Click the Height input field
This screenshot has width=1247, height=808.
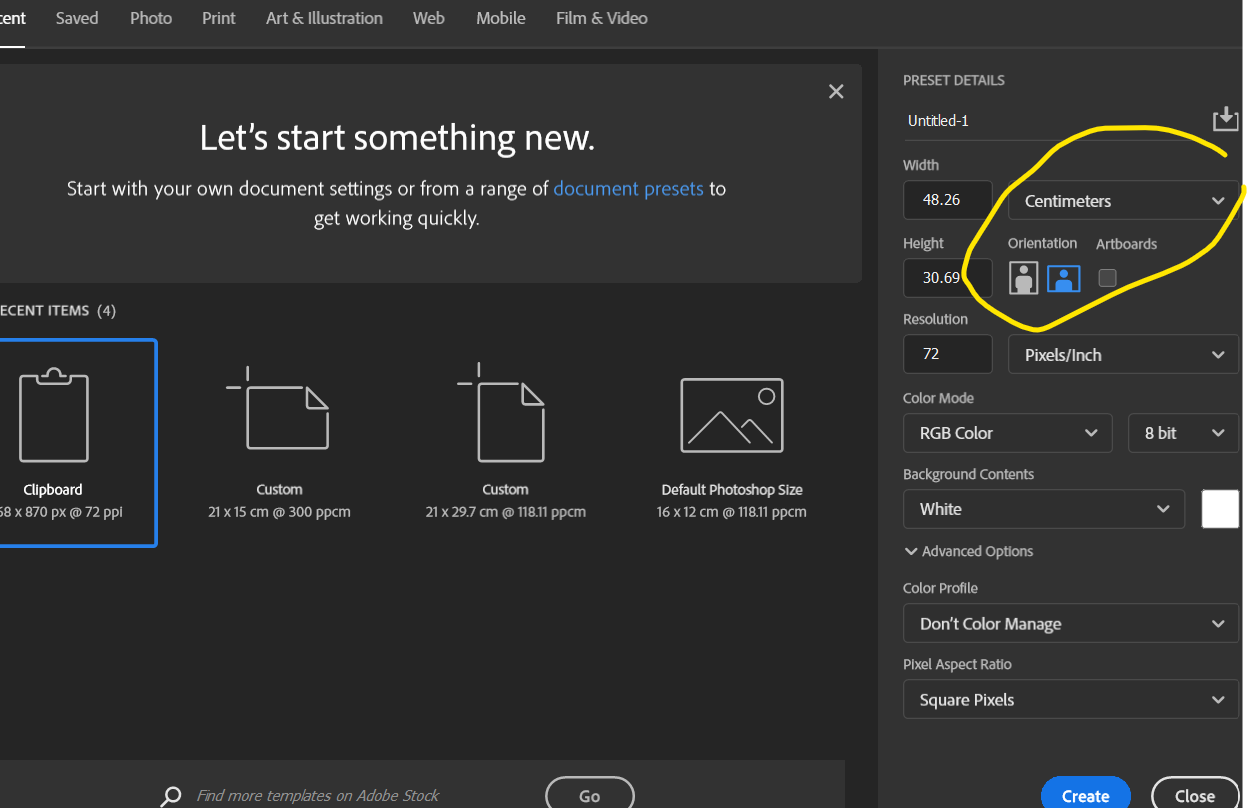pyautogui.click(x=948, y=278)
